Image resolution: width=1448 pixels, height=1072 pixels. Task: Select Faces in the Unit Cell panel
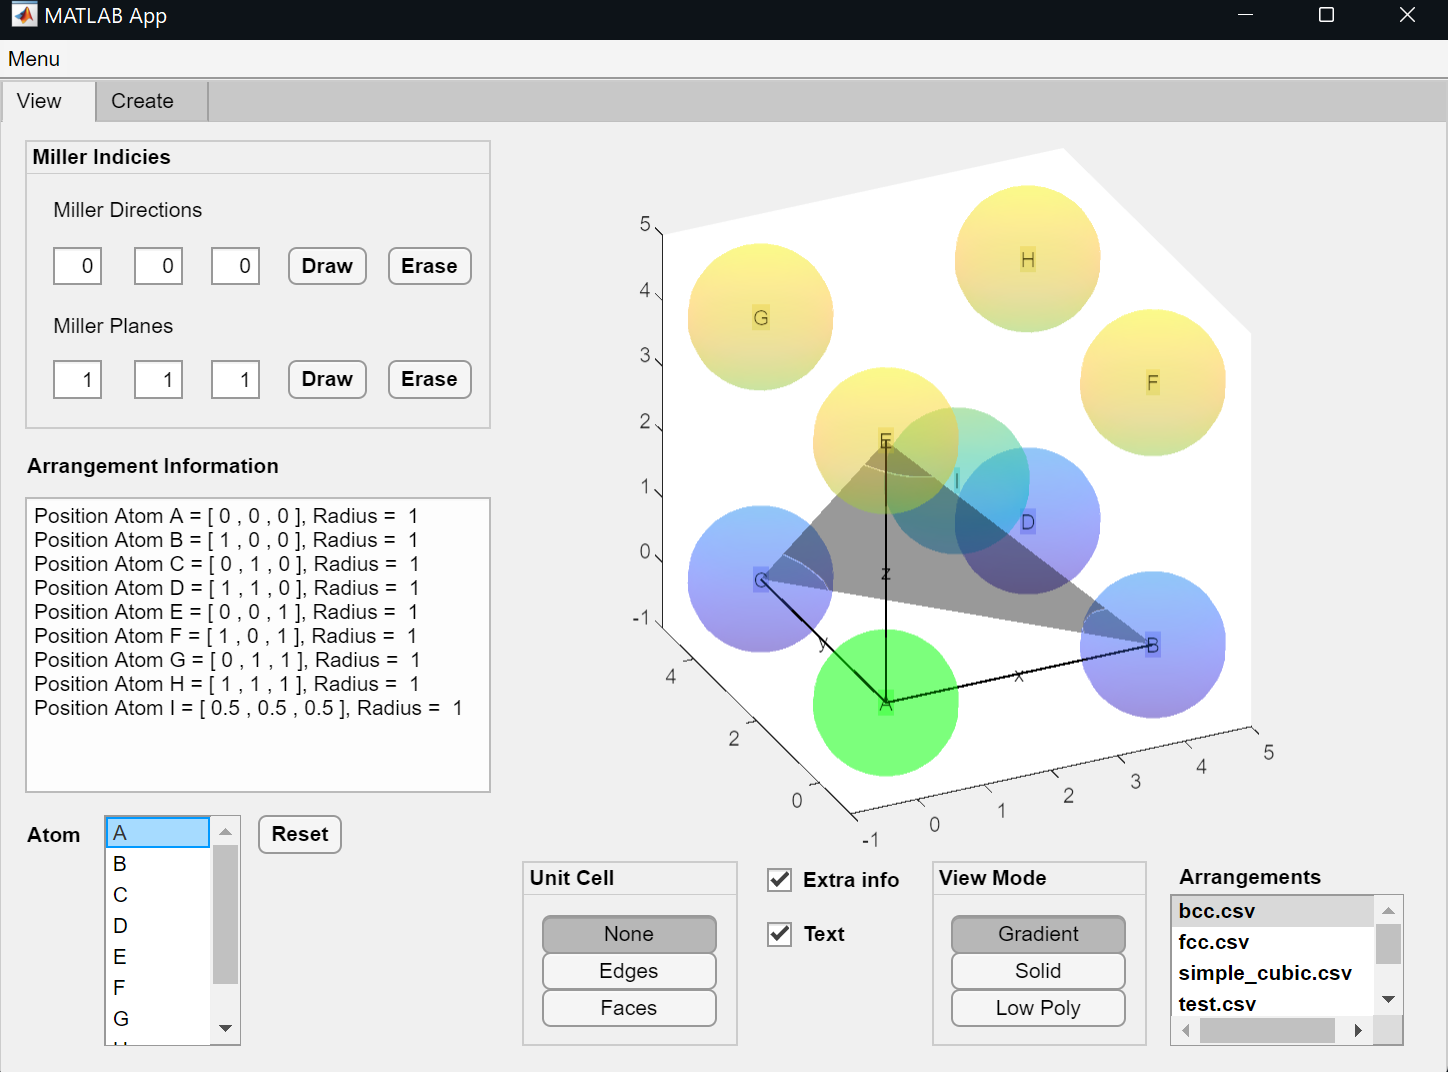pyautogui.click(x=628, y=1008)
